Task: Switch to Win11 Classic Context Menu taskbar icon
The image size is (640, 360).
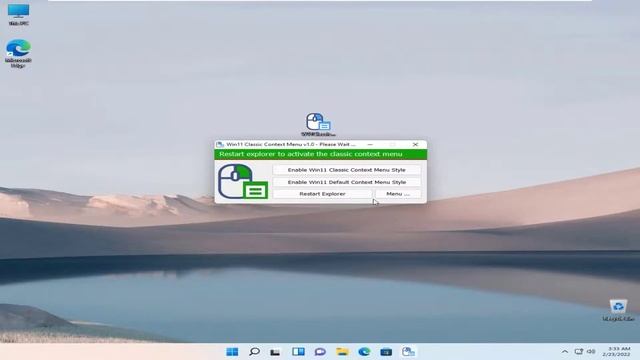Action: point(408,351)
